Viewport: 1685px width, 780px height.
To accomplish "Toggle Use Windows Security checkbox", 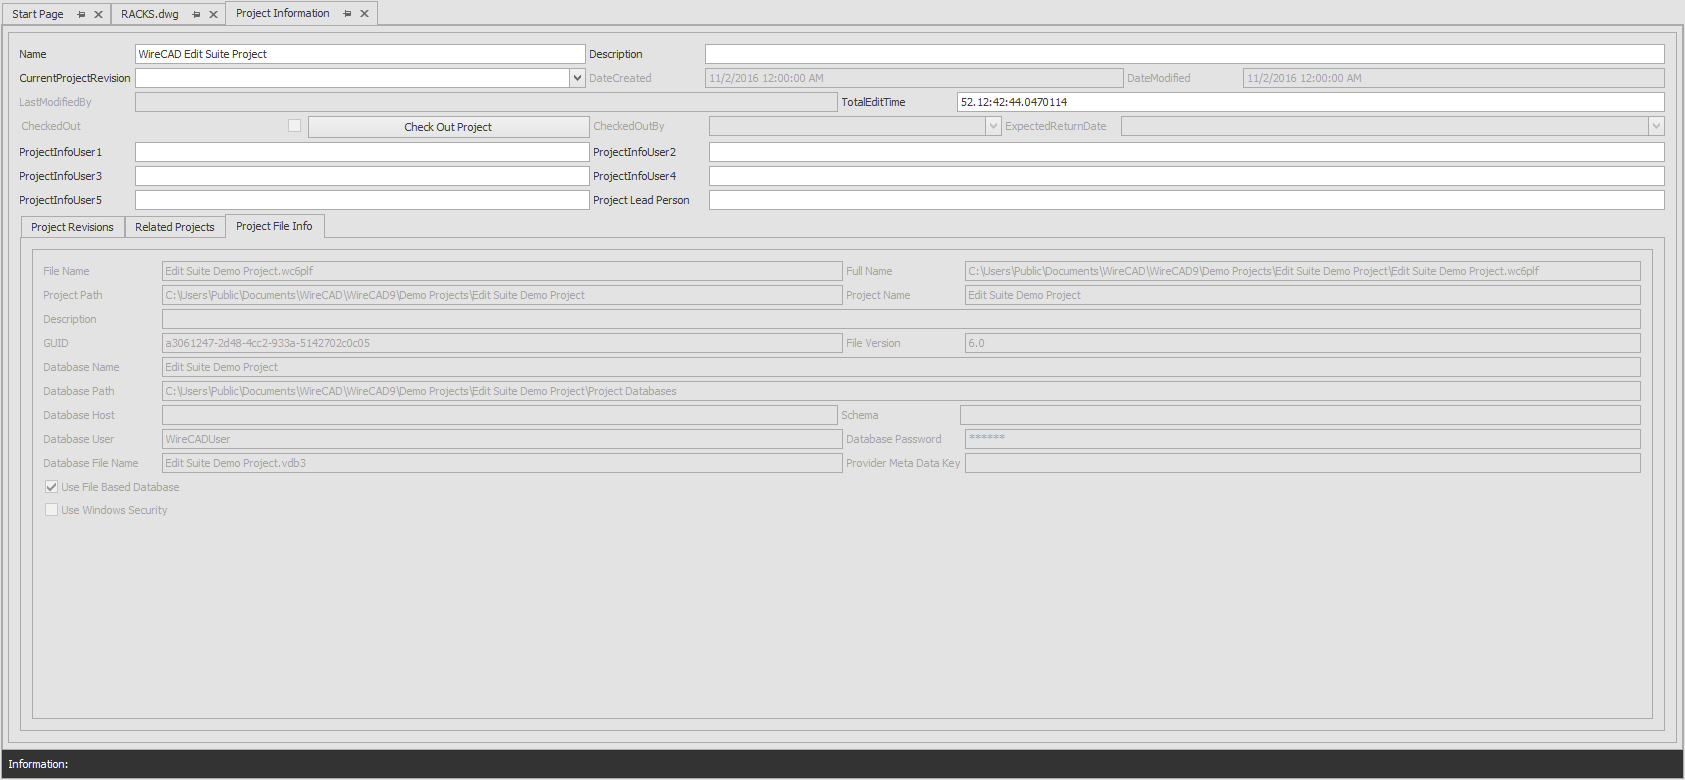I will click(51, 510).
